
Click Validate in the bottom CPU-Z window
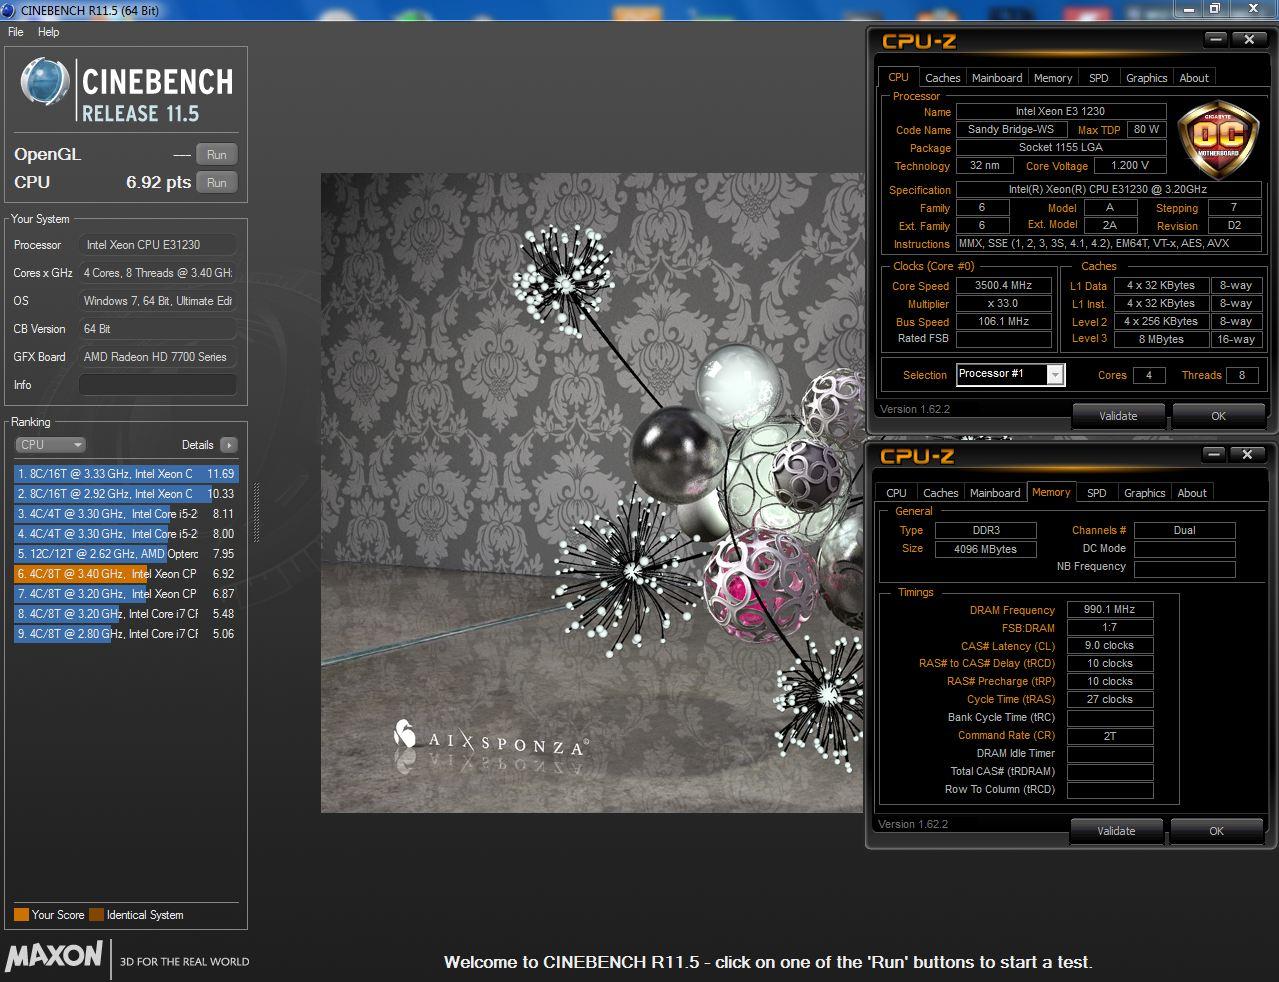pyautogui.click(x=1116, y=831)
